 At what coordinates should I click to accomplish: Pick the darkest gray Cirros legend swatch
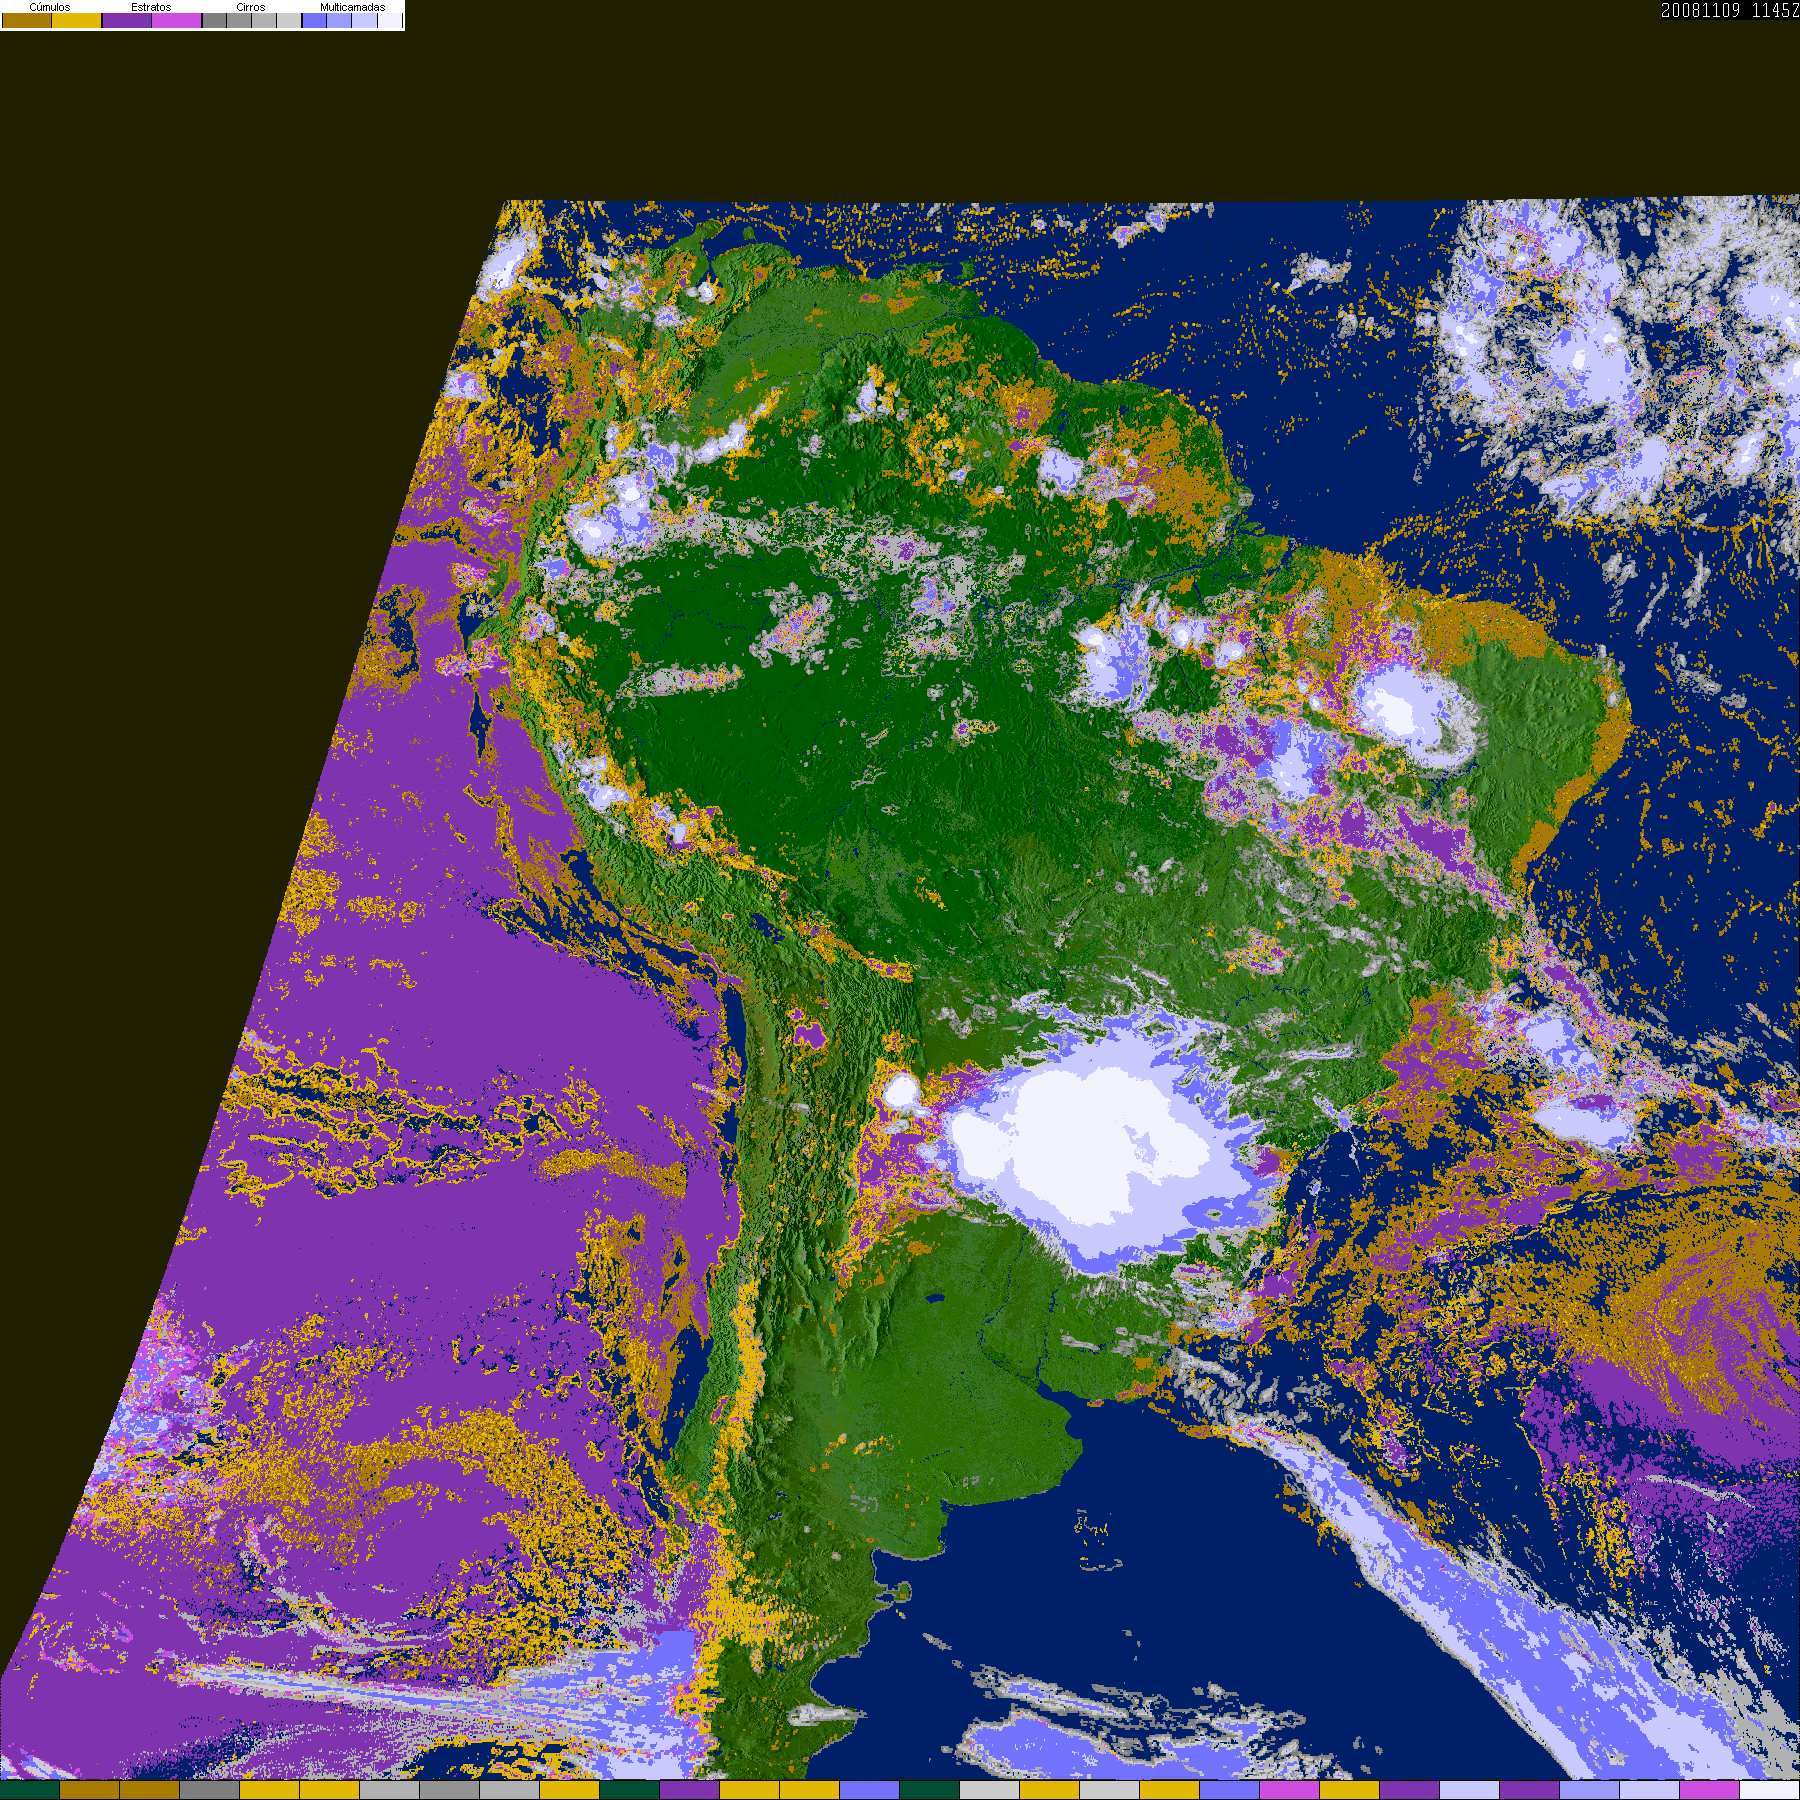214,20
